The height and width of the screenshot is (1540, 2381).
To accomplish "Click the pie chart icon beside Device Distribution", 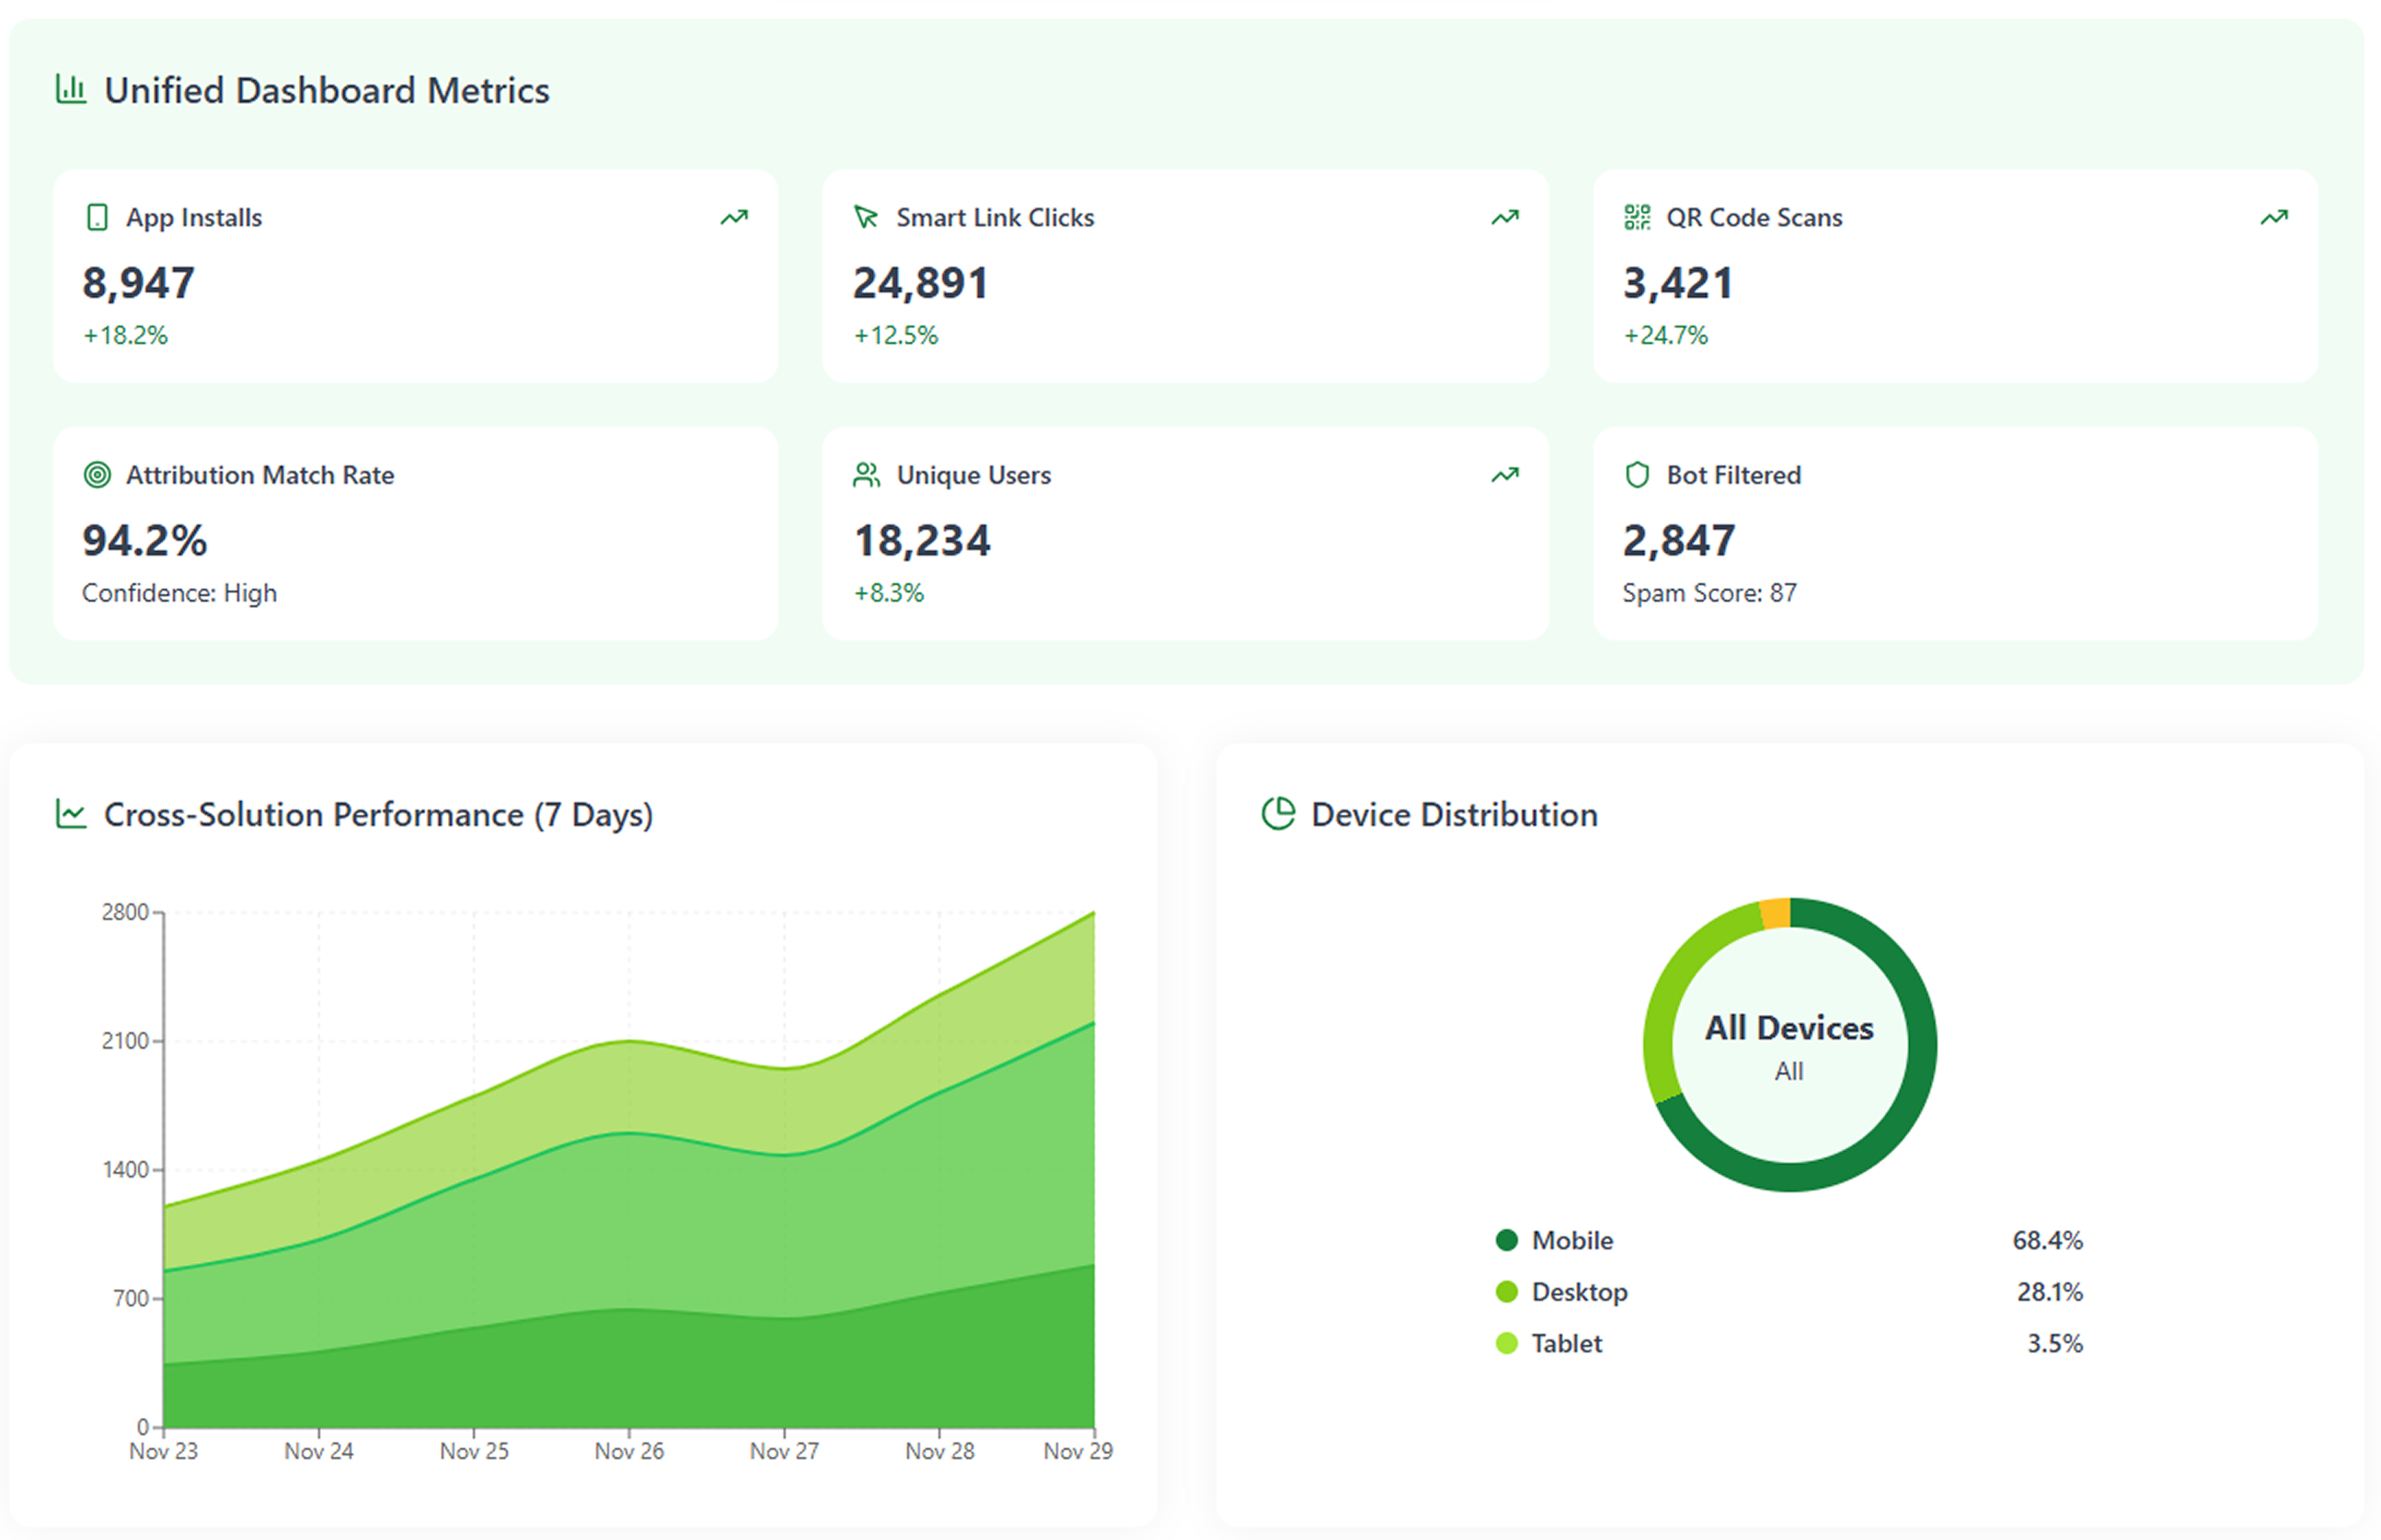I will [1277, 814].
